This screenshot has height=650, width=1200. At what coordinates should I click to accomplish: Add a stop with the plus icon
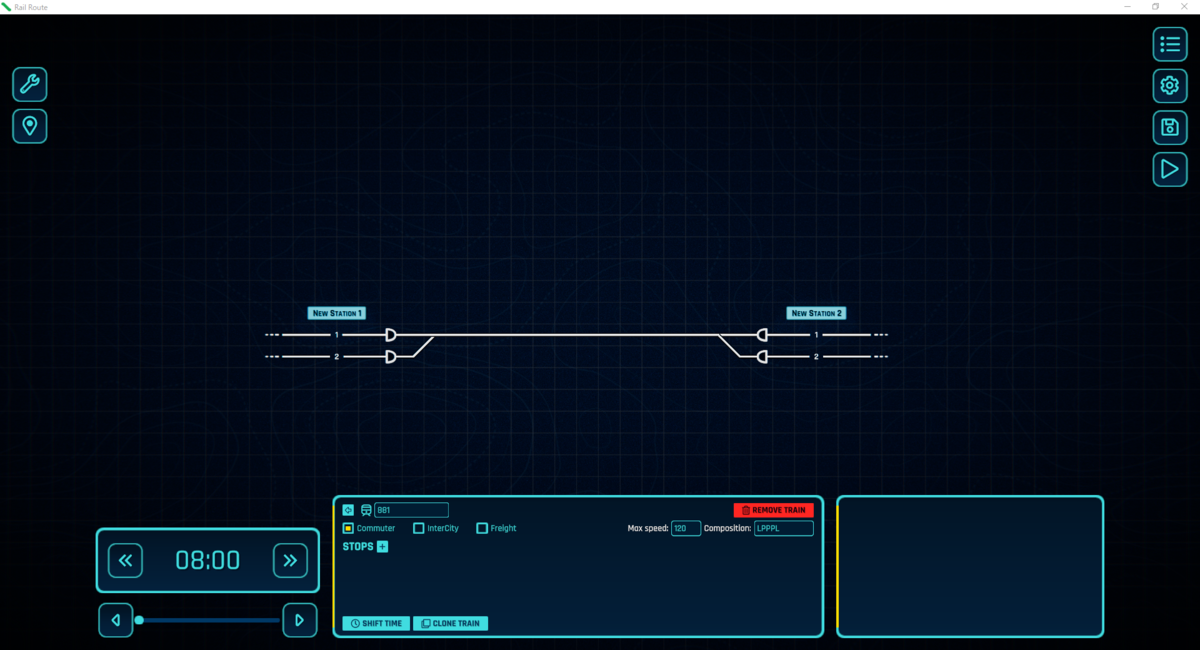coord(382,547)
